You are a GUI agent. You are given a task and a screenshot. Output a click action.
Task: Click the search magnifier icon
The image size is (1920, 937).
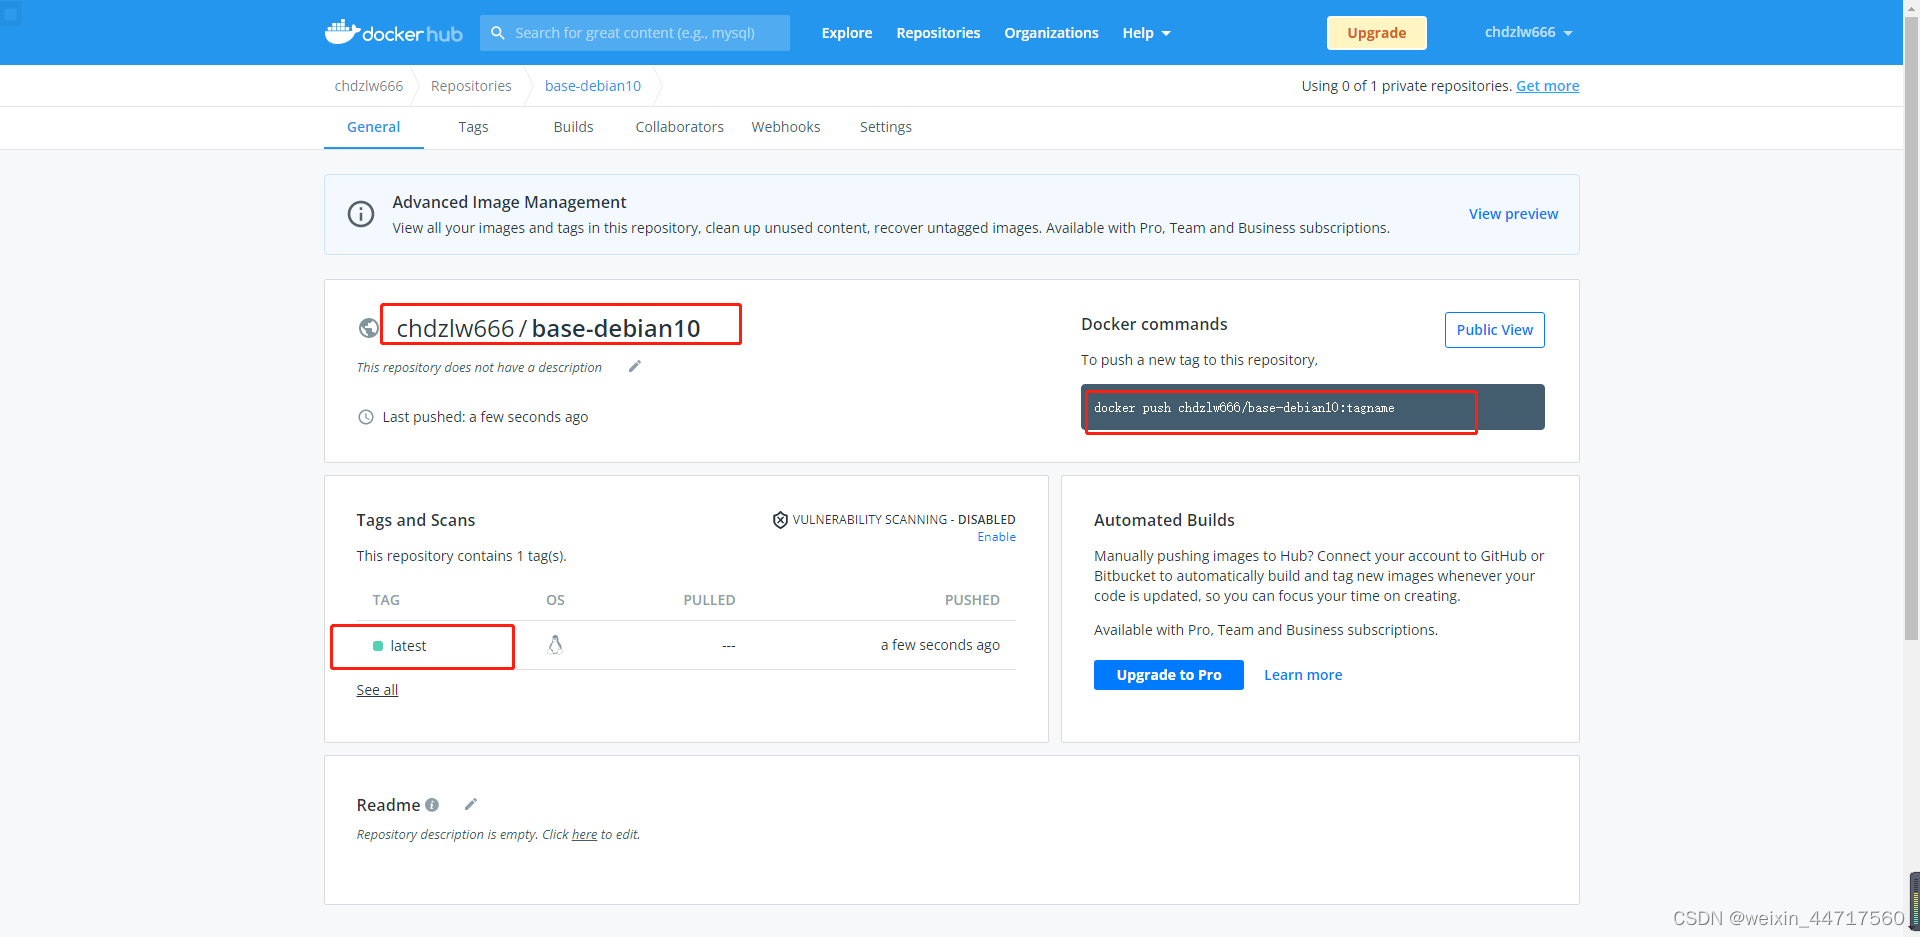(498, 33)
